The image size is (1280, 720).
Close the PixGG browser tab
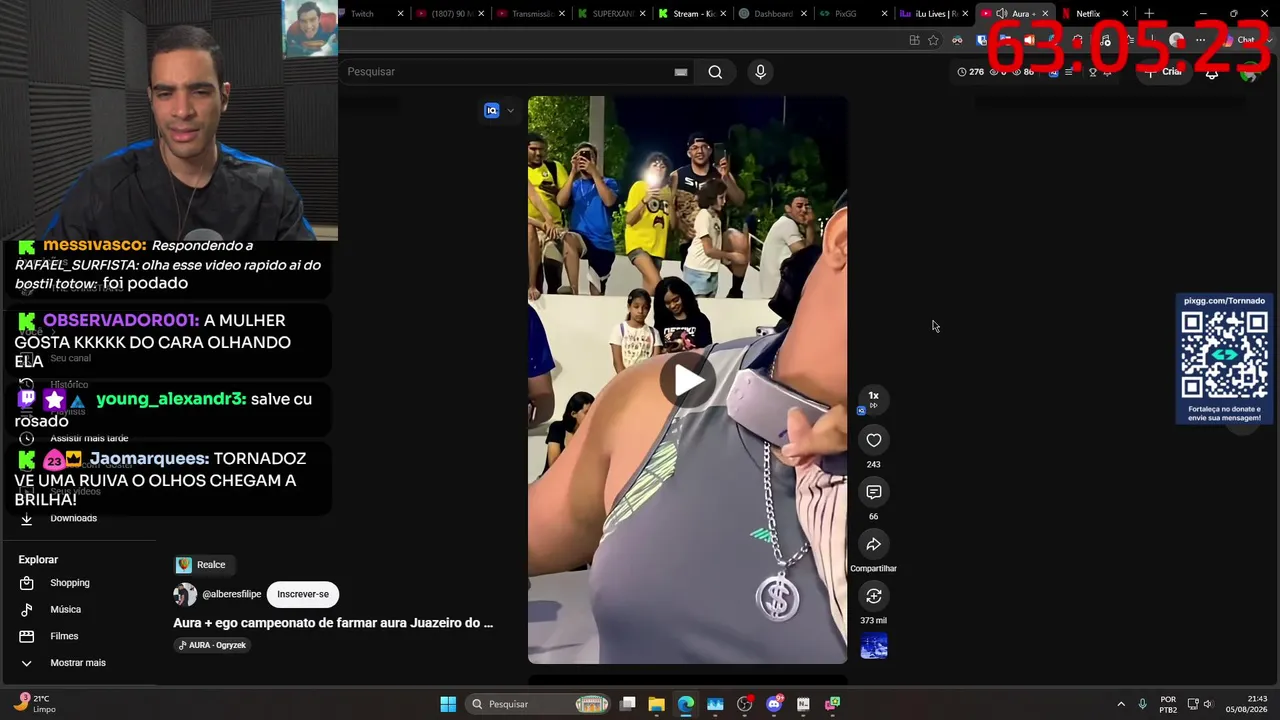pos(885,14)
